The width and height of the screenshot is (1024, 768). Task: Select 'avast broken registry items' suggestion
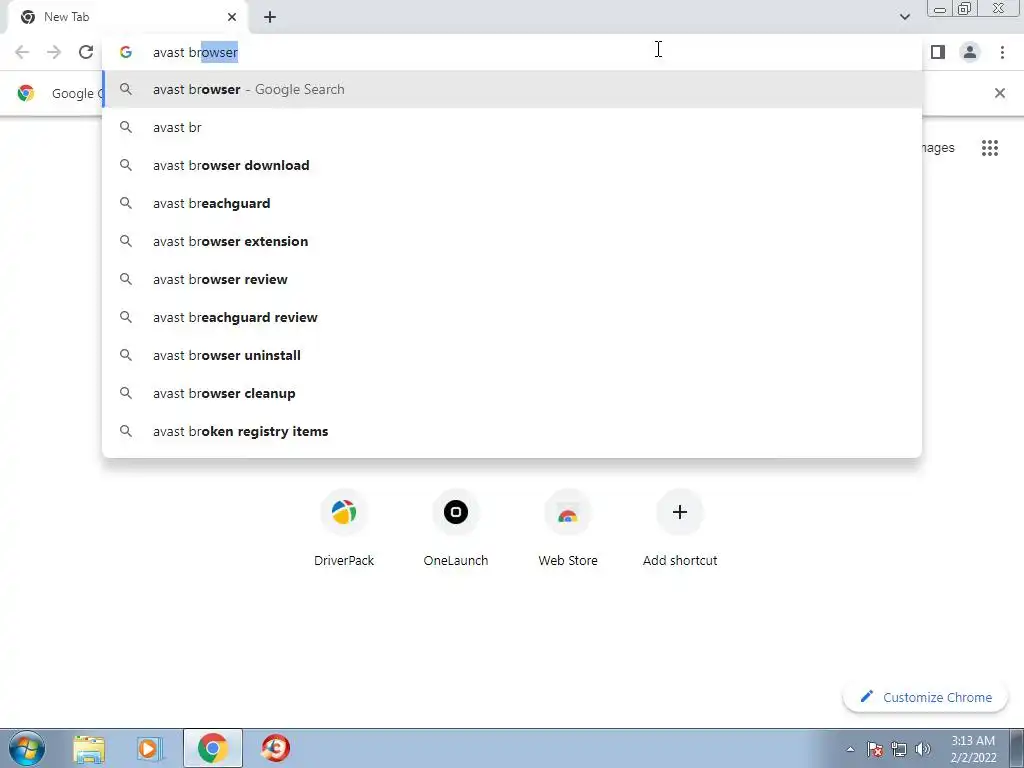click(512, 431)
